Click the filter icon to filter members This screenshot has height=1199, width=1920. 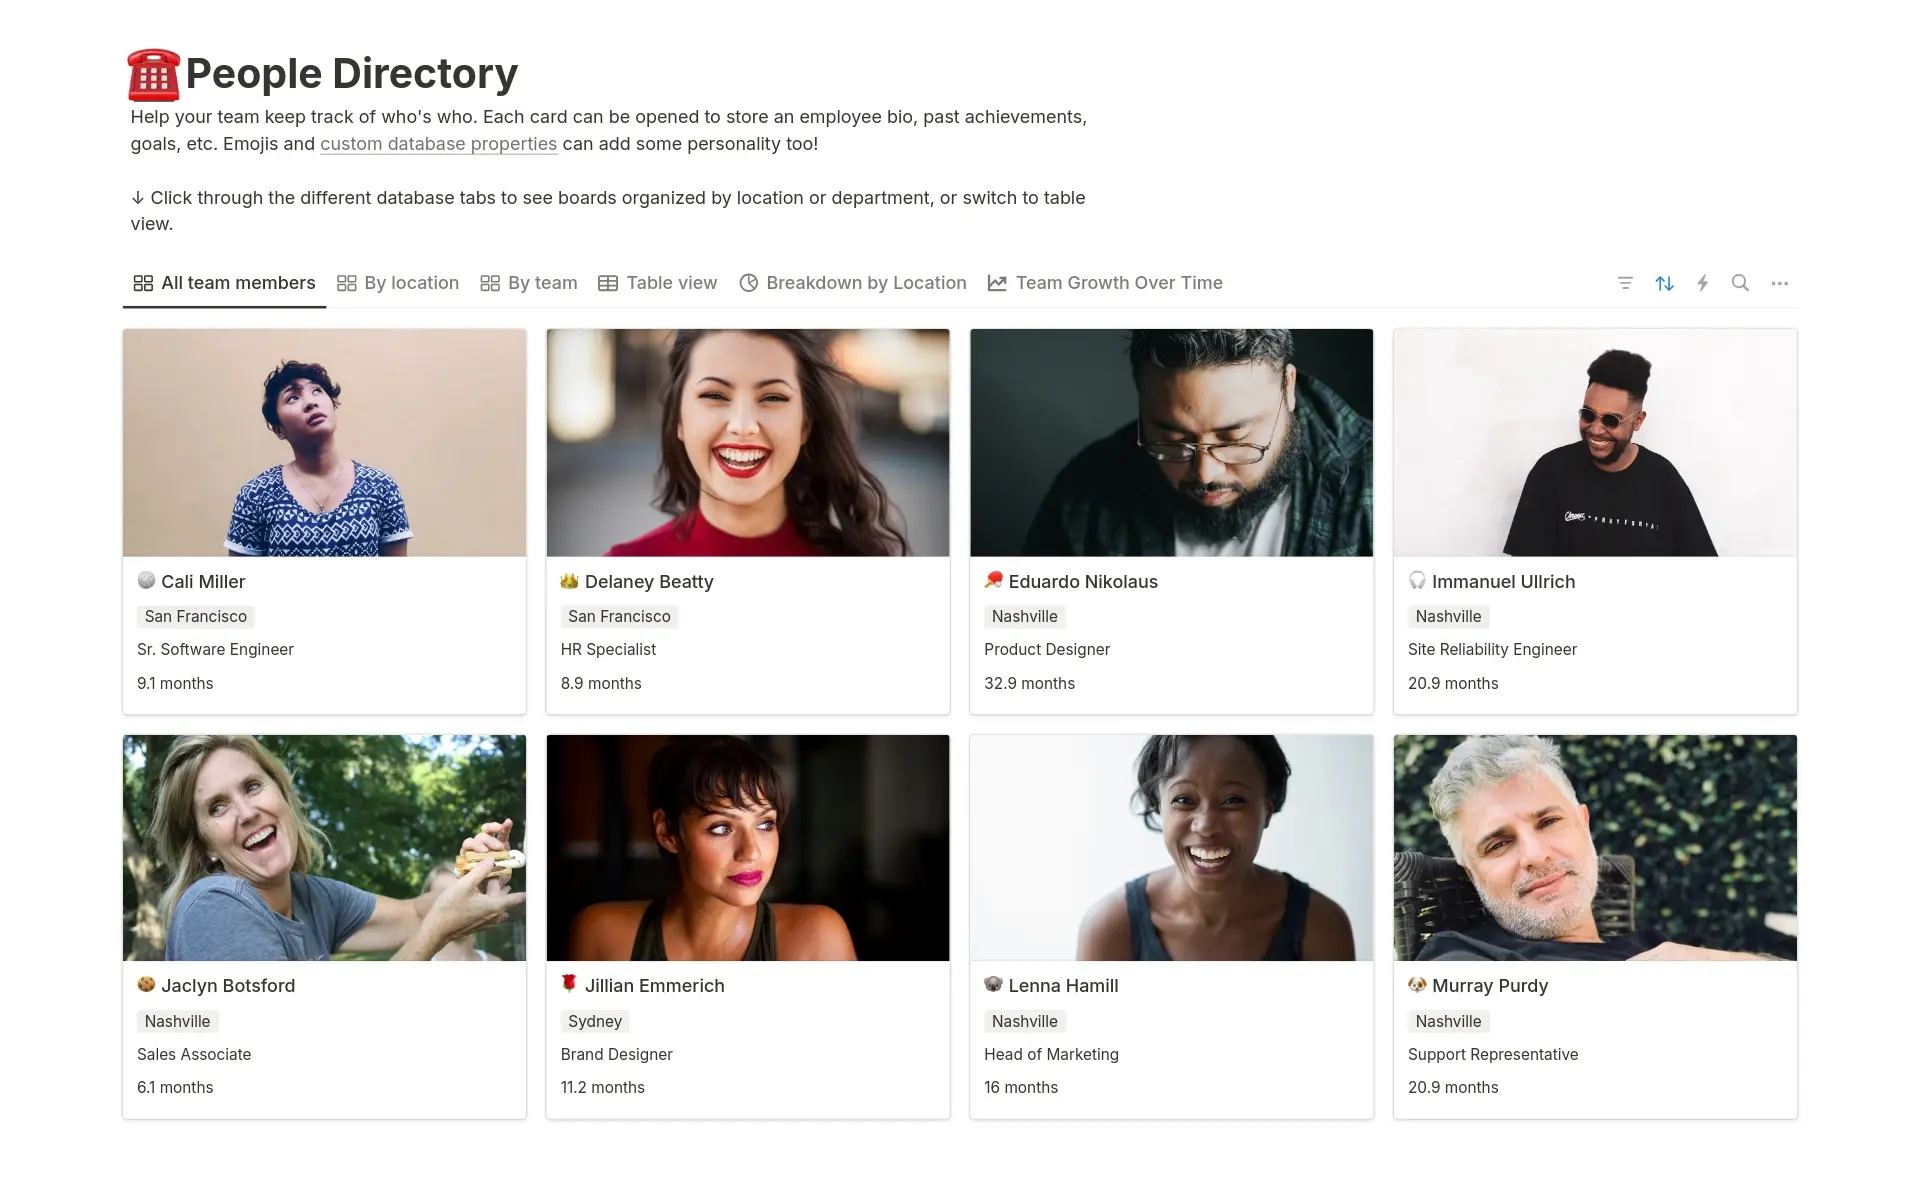[x=1626, y=283]
